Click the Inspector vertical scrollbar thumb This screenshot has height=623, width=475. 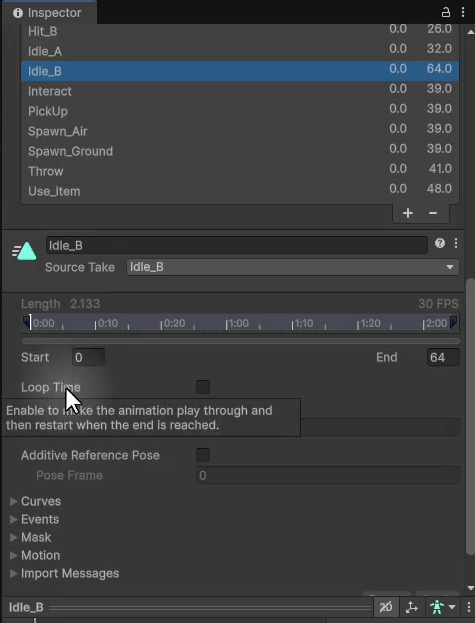click(x=470, y=416)
